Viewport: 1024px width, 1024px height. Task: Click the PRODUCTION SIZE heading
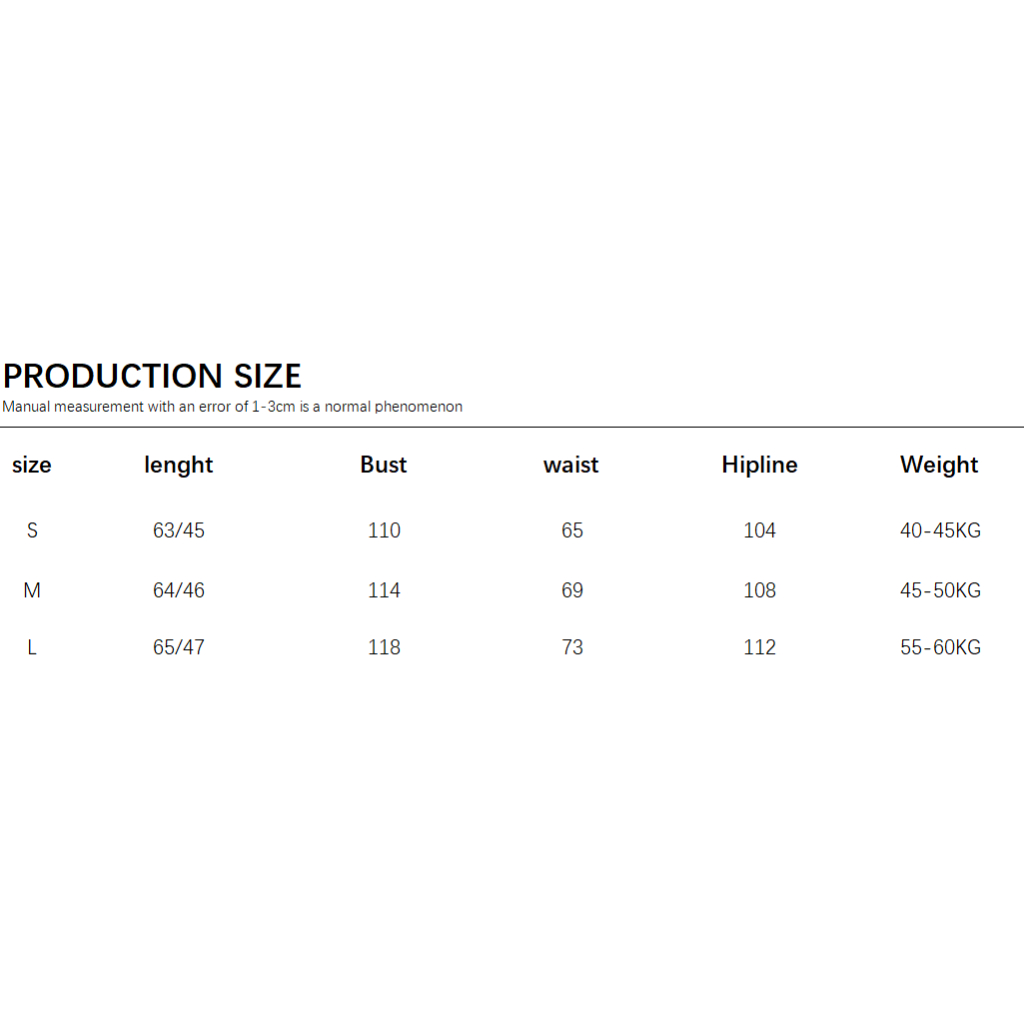(152, 376)
